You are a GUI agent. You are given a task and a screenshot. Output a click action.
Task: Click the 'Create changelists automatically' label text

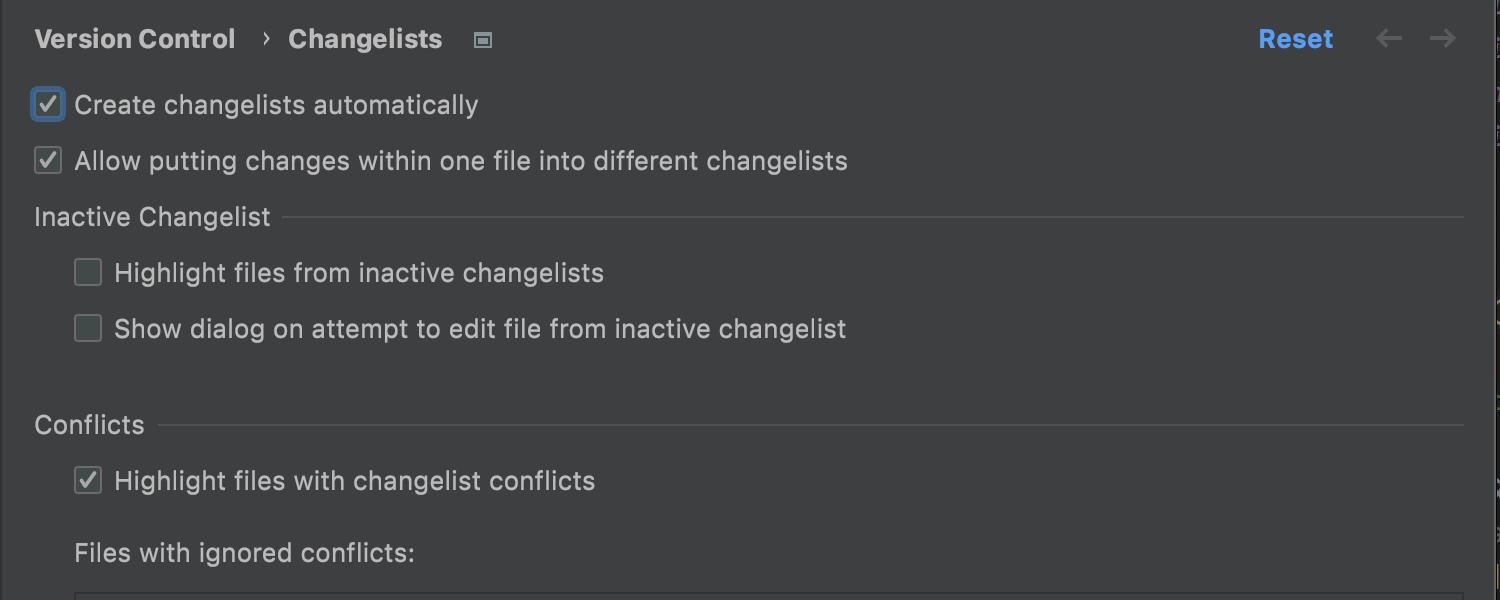tap(276, 105)
